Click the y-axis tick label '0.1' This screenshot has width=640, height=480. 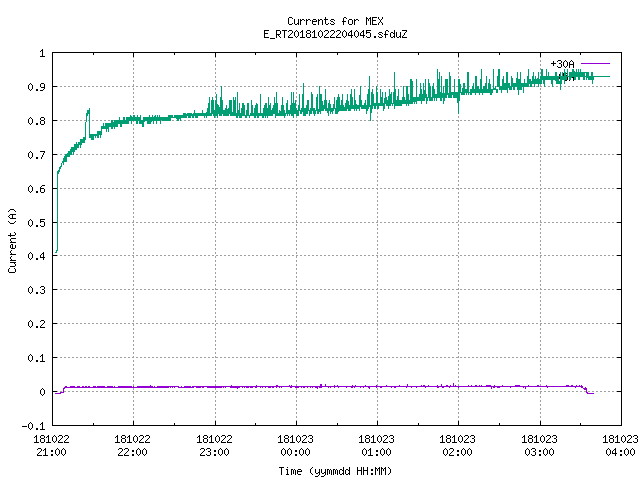[x=36, y=358]
